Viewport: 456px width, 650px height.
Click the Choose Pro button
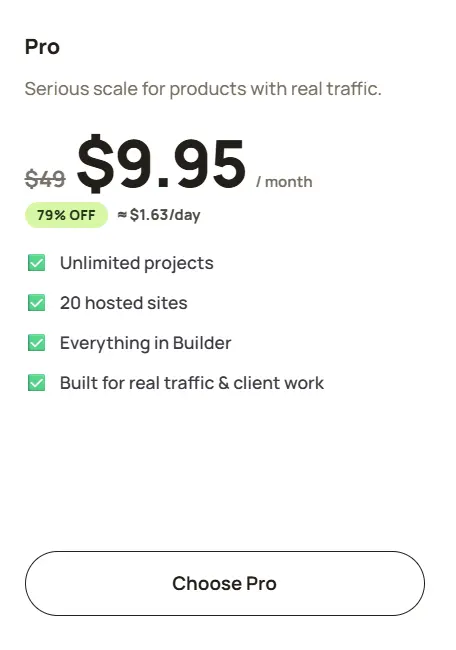pos(225,583)
